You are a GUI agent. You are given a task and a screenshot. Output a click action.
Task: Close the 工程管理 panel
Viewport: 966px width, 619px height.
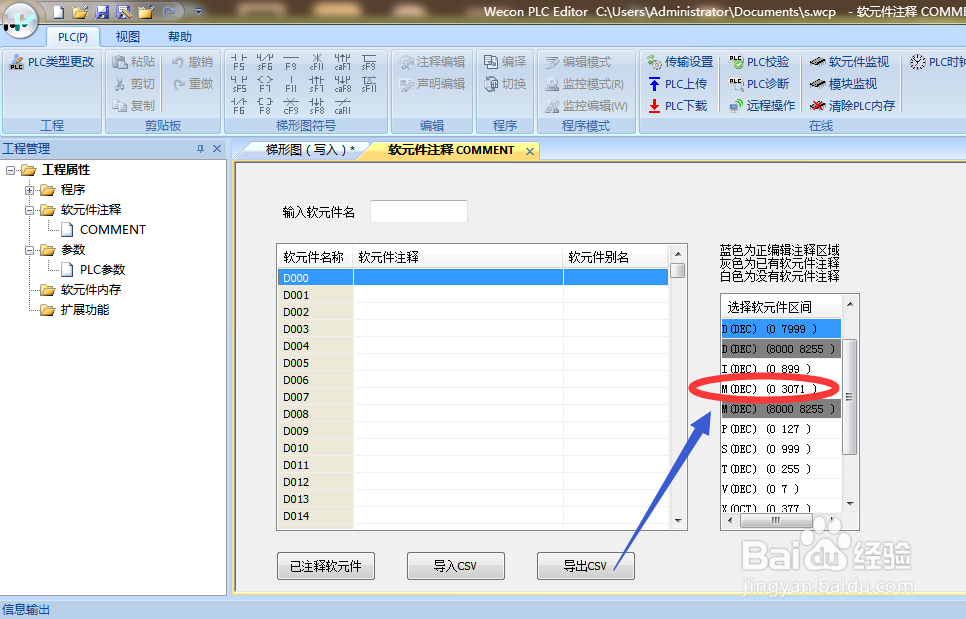pyautogui.click(x=217, y=148)
